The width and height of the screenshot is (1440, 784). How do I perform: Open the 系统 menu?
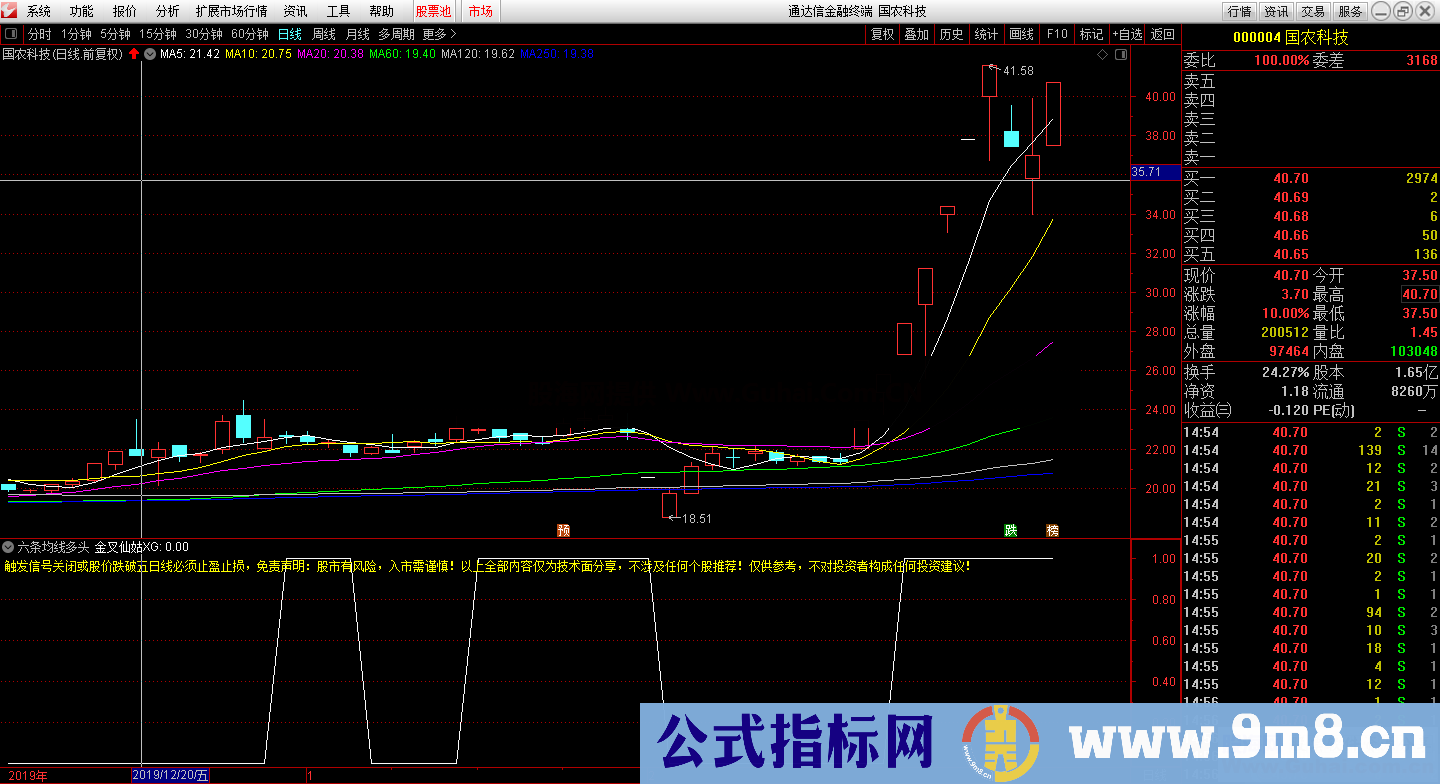coord(37,11)
